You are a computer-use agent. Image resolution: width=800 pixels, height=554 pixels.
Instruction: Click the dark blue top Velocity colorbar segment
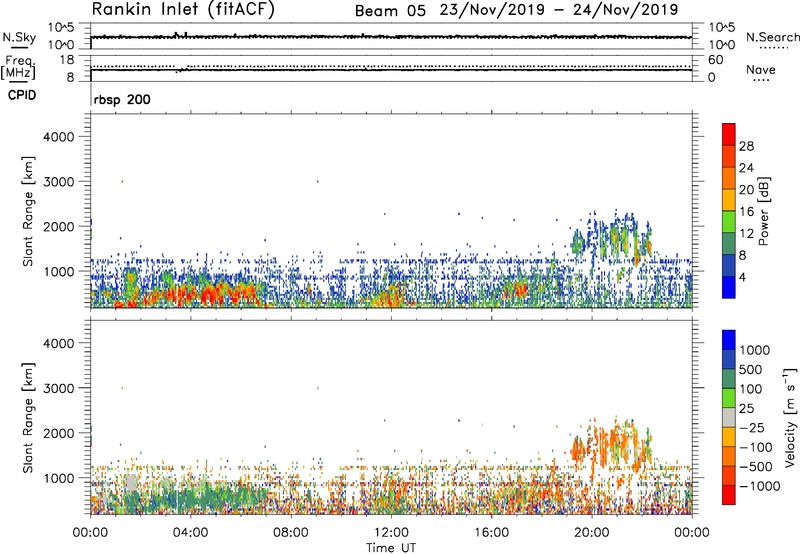729,340
